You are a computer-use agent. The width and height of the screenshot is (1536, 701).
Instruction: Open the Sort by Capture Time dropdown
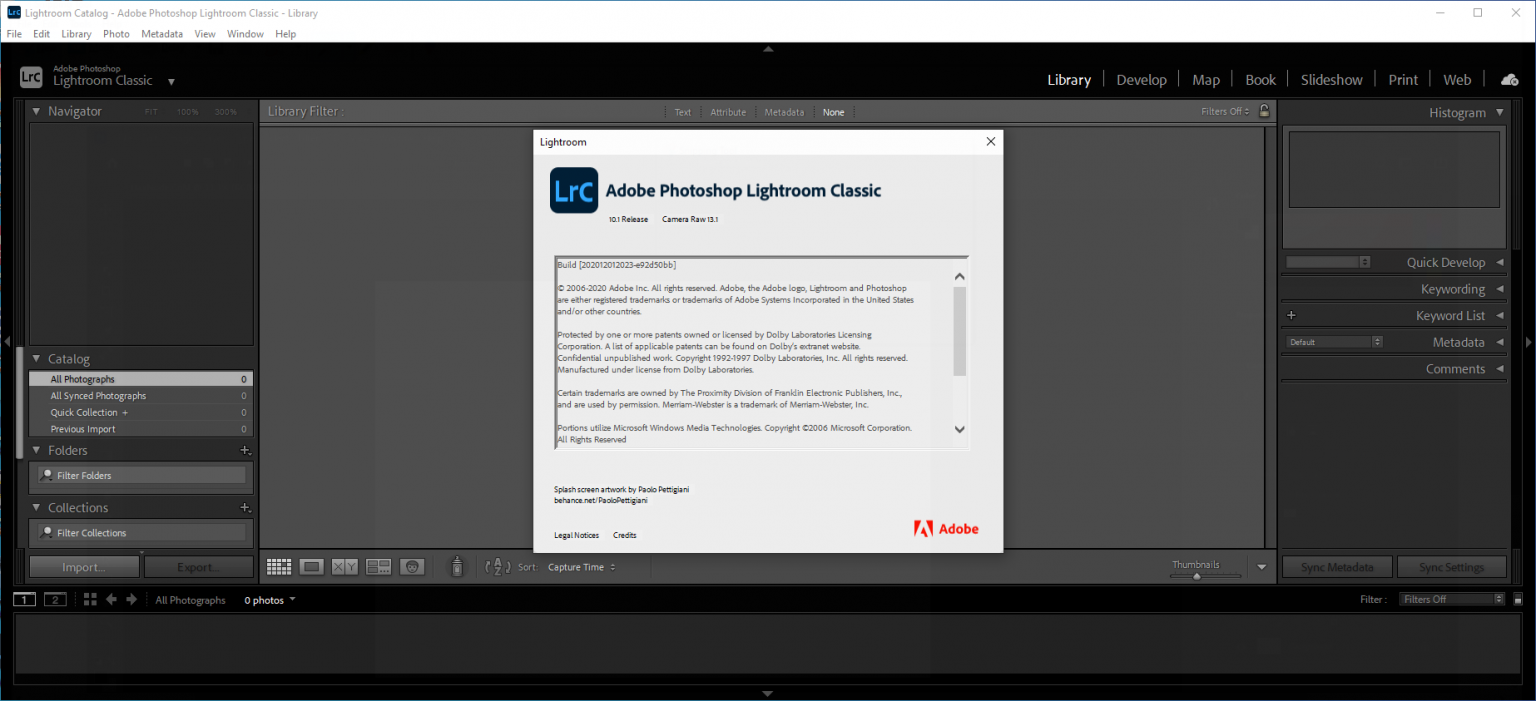[581, 567]
